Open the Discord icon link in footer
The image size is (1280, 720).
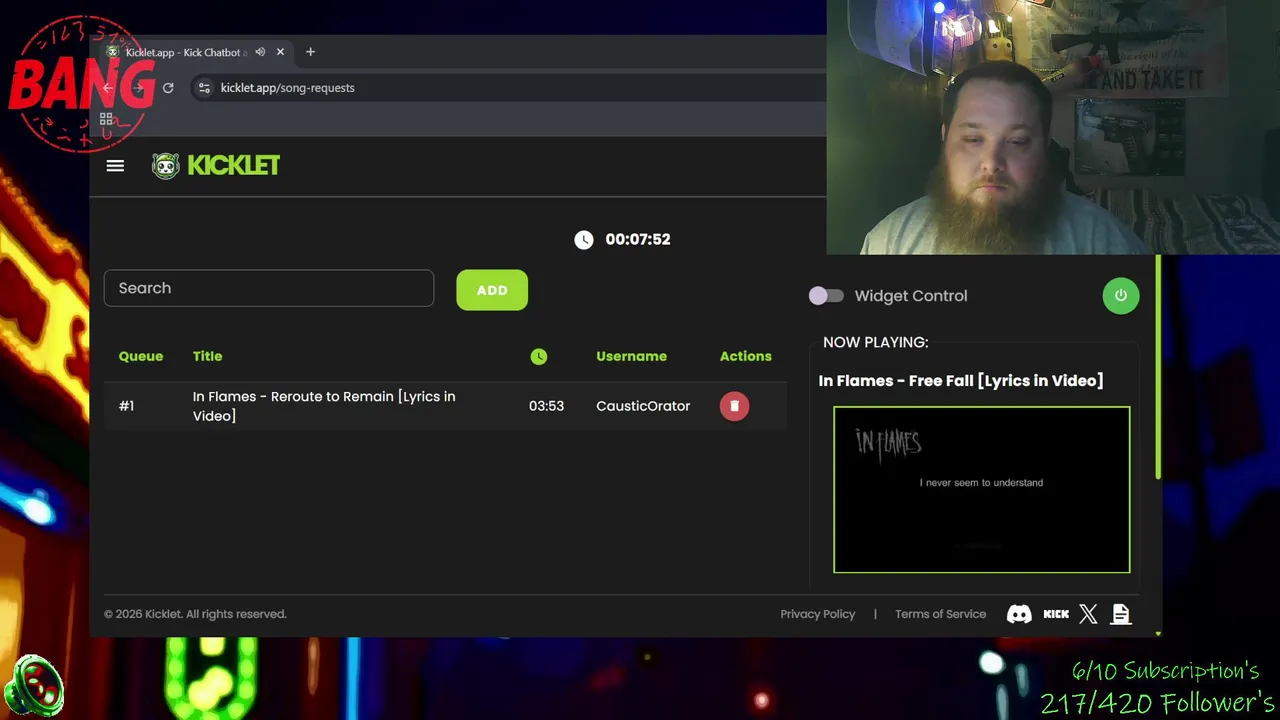(x=1019, y=614)
